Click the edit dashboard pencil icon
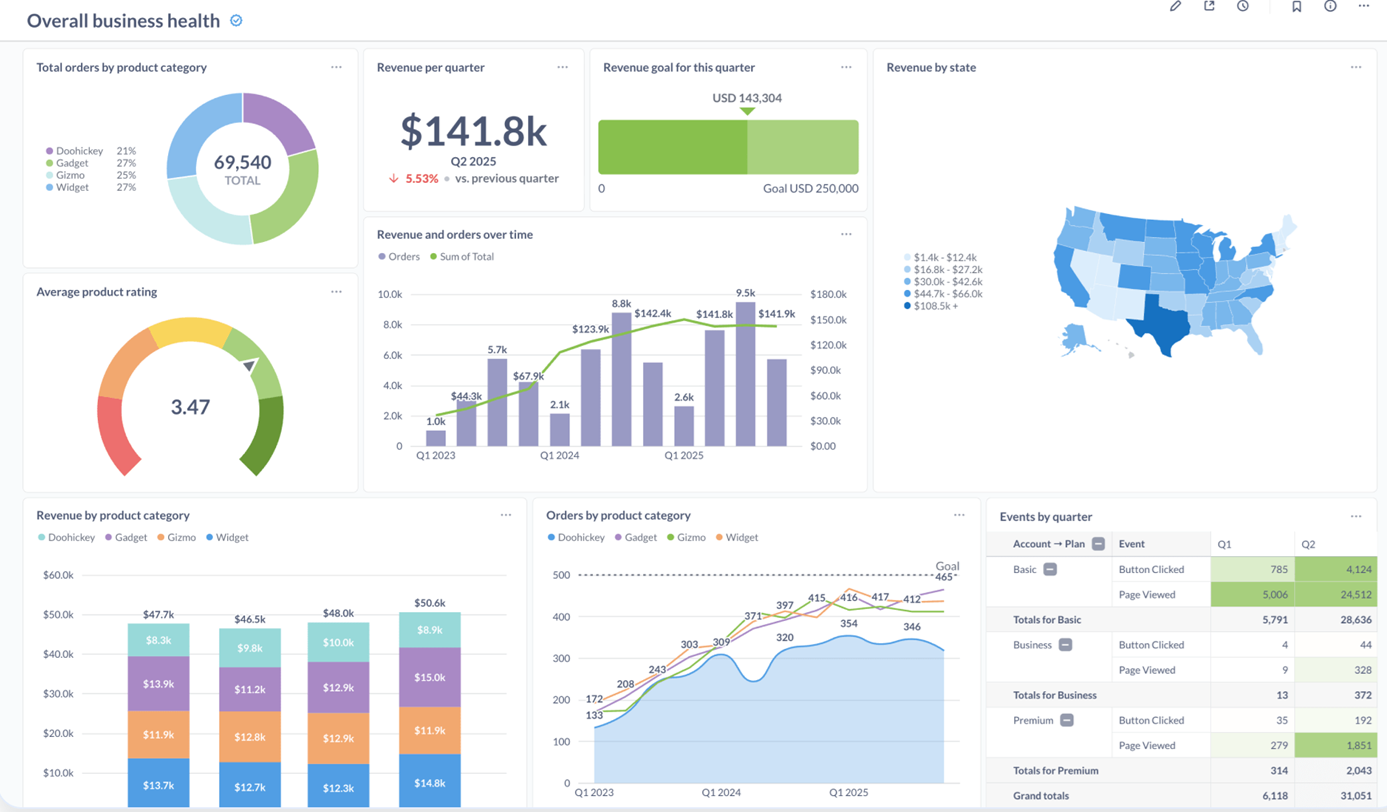 tap(1175, 7)
